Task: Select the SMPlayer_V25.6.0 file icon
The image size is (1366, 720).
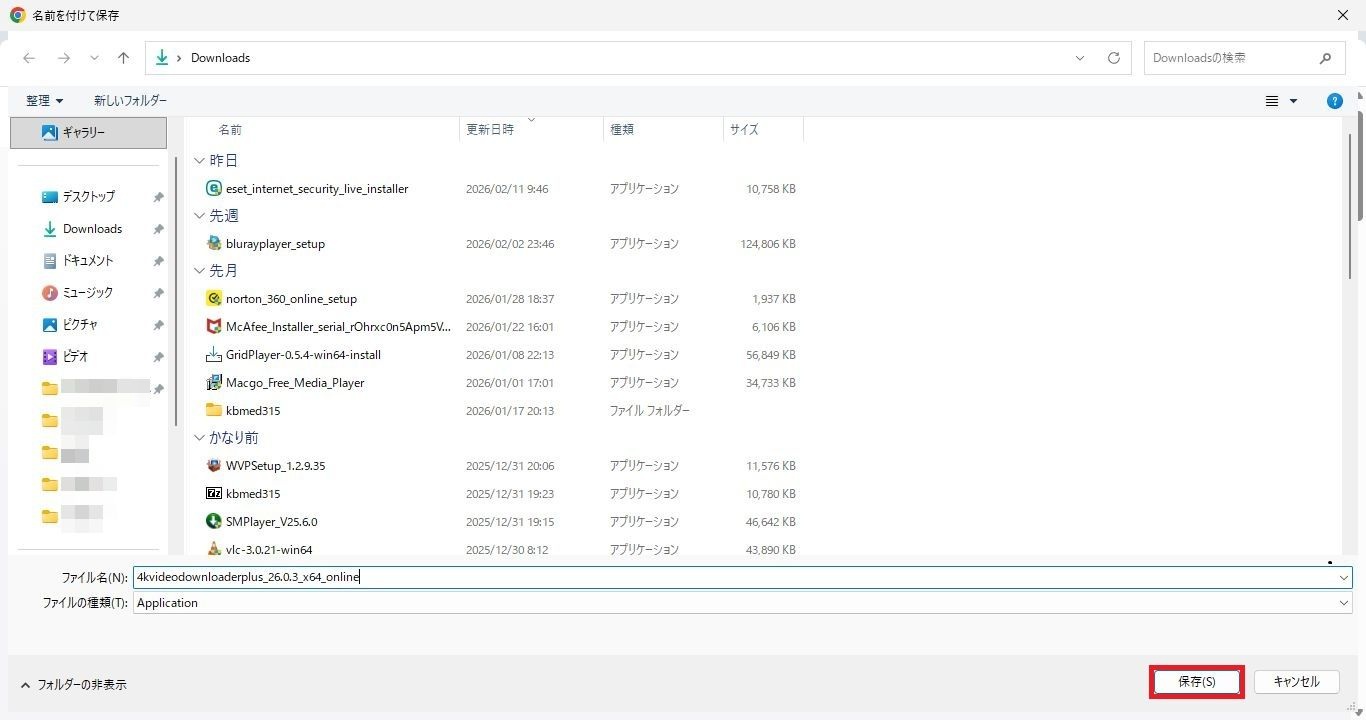Action: [x=213, y=521]
